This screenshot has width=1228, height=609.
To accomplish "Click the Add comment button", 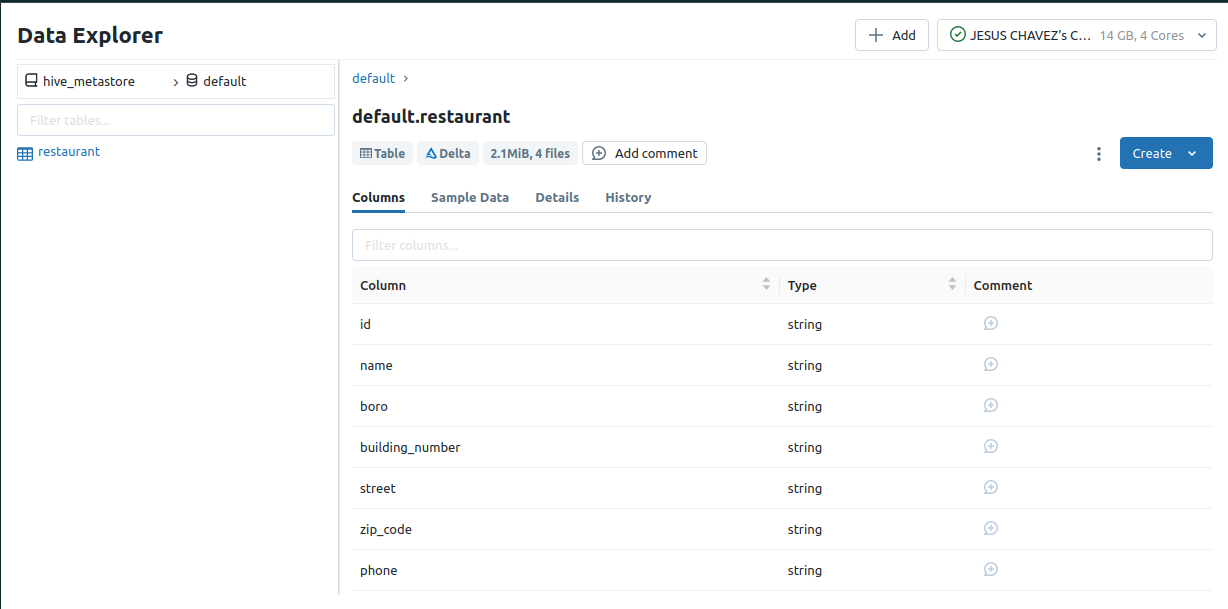I will coord(644,153).
